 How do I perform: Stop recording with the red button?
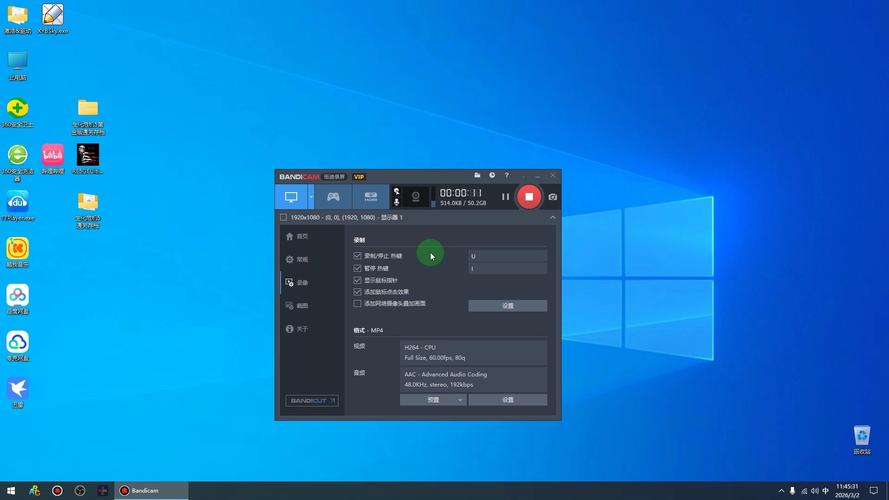(529, 197)
